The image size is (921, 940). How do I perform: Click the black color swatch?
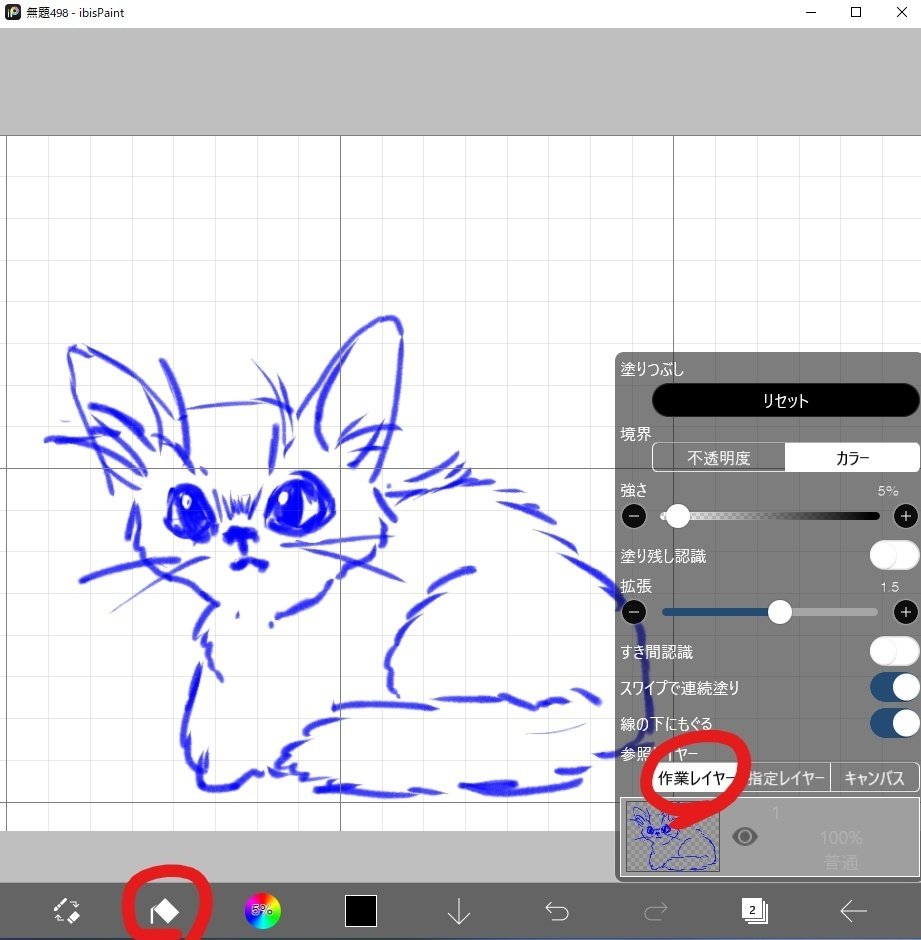360,911
